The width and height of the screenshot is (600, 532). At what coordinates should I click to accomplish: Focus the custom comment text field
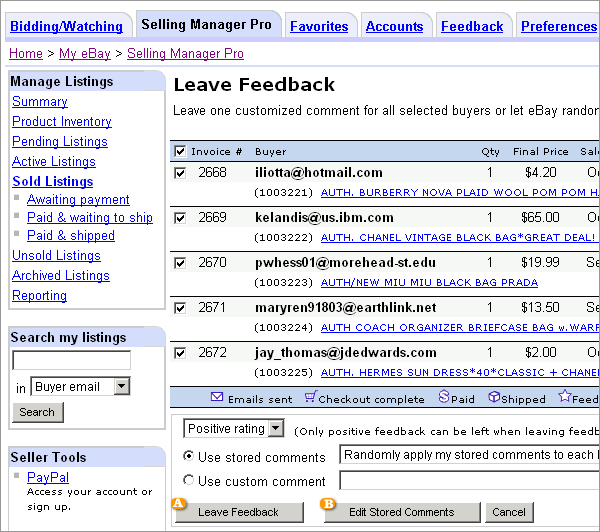470,480
